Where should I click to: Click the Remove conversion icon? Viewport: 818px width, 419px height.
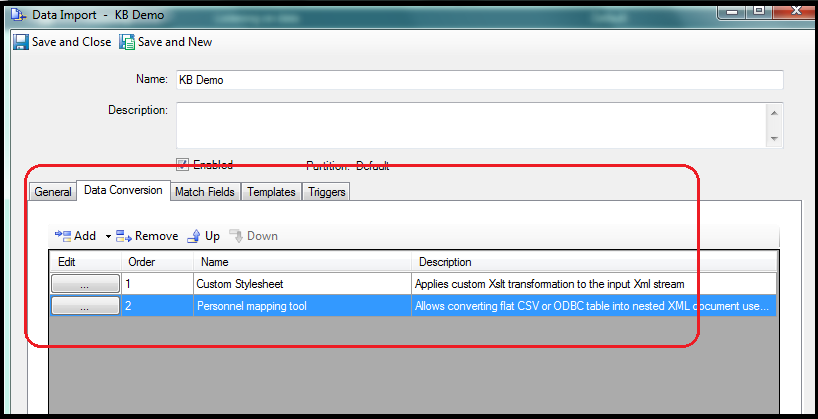(124, 236)
